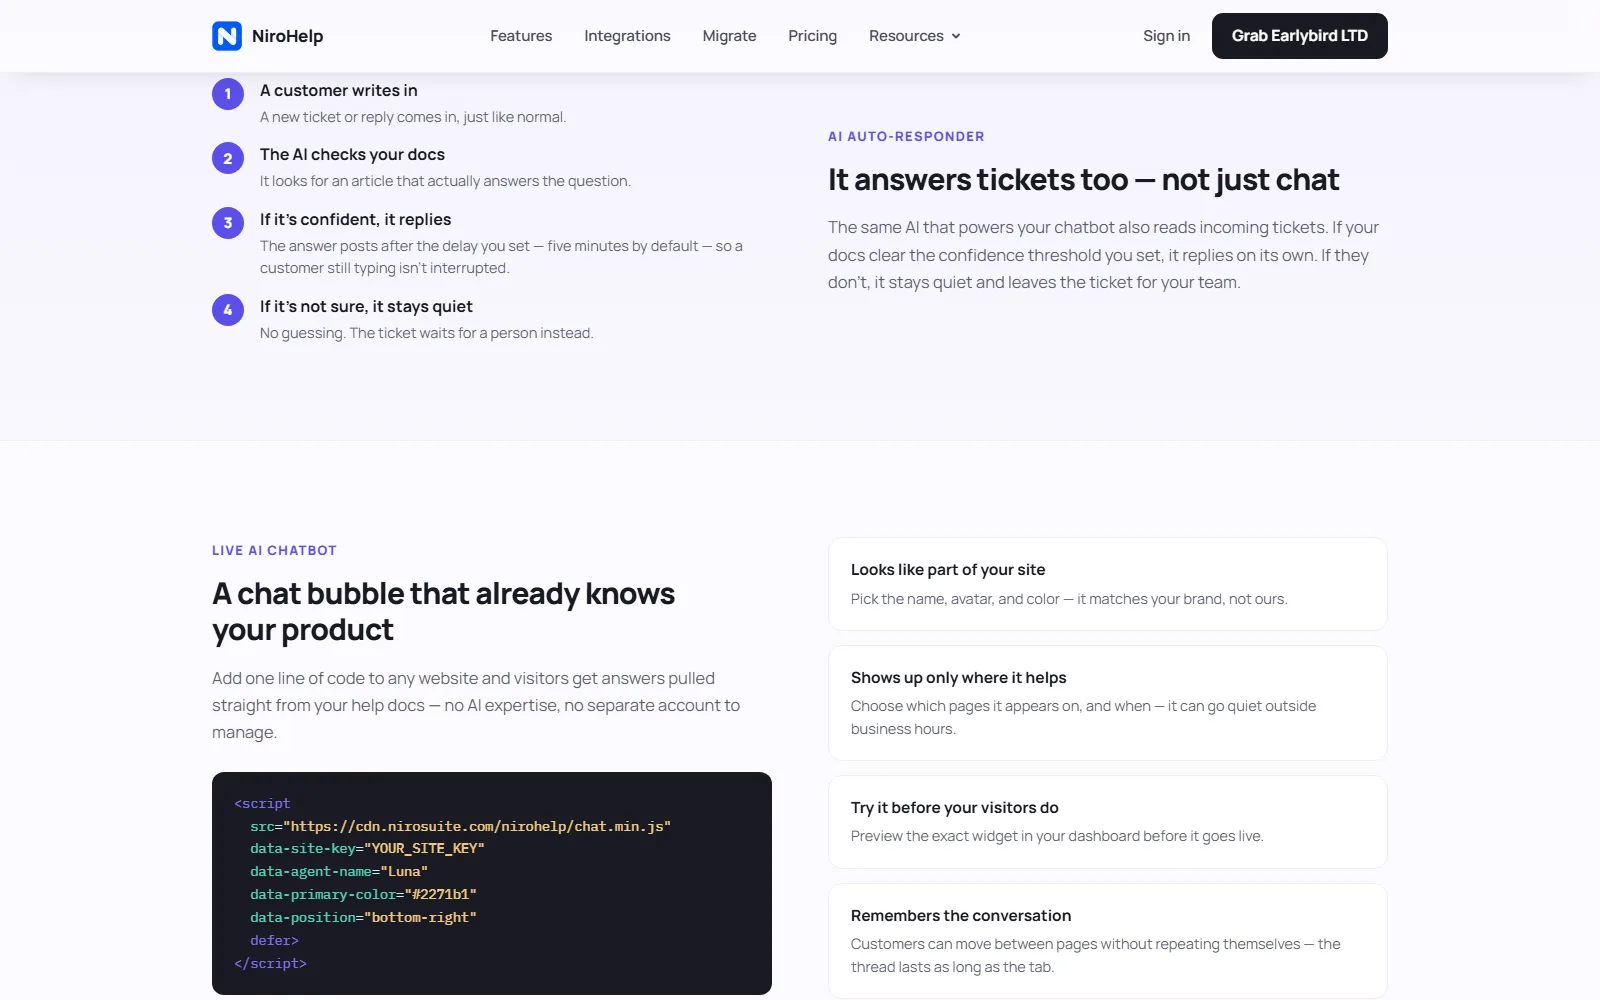The width and height of the screenshot is (1600, 1000).
Task: Click data-primary-color "#2271b1" code line
Action: pyautogui.click(x=363, y=894)
